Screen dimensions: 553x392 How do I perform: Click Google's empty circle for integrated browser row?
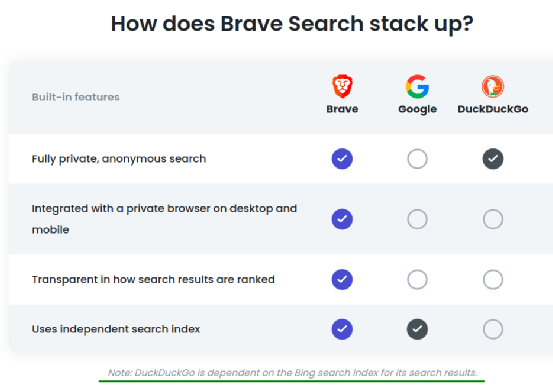417,219
